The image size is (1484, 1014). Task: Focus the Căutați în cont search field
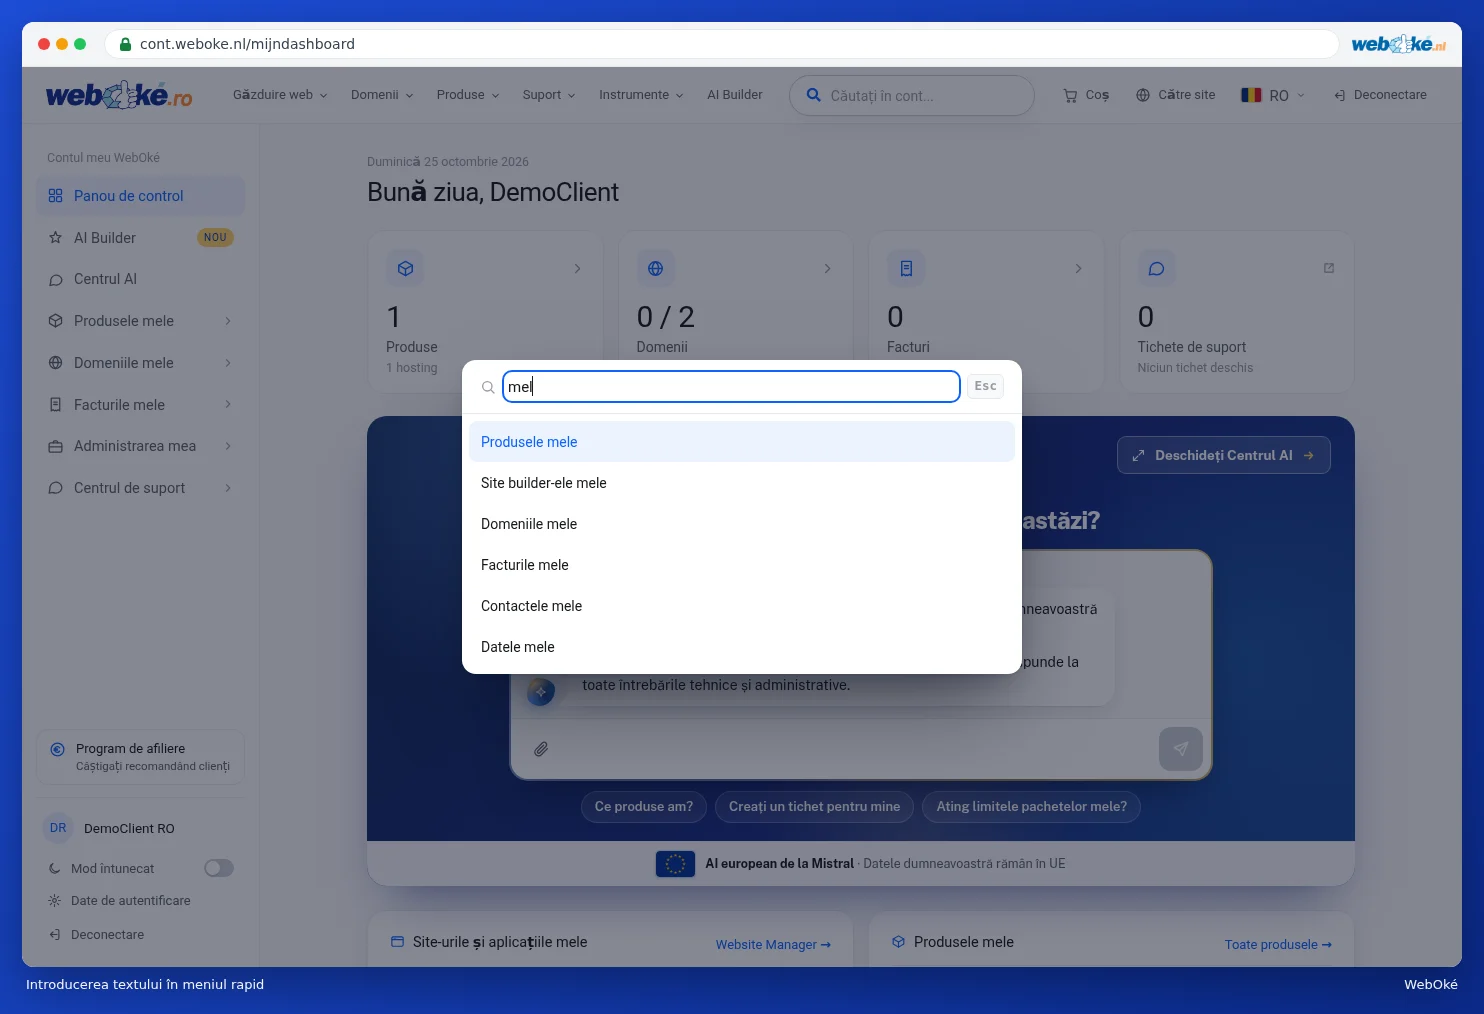[x=912, y=96]
